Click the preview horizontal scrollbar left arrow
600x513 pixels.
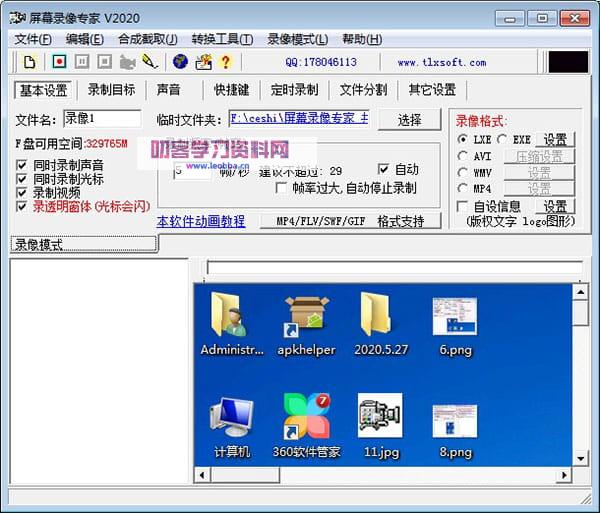[x=202, y=475]
